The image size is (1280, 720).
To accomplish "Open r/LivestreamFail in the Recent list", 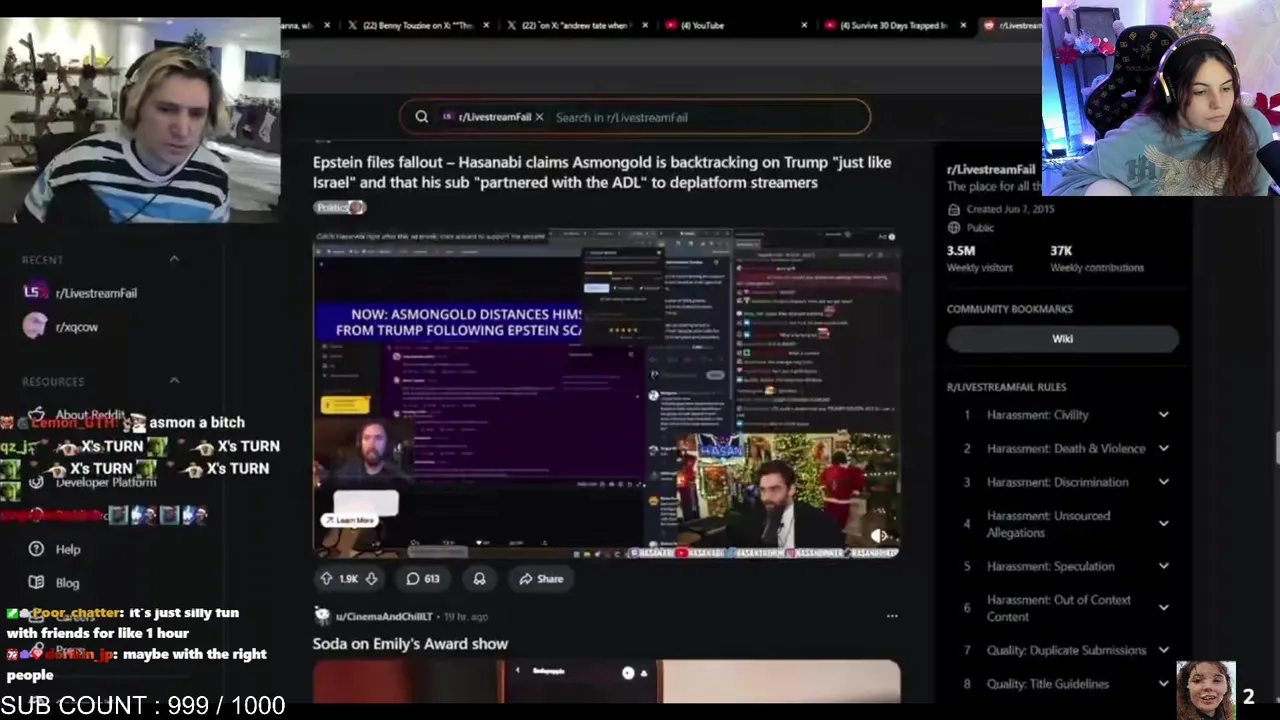I will click(x=96, y=293).
